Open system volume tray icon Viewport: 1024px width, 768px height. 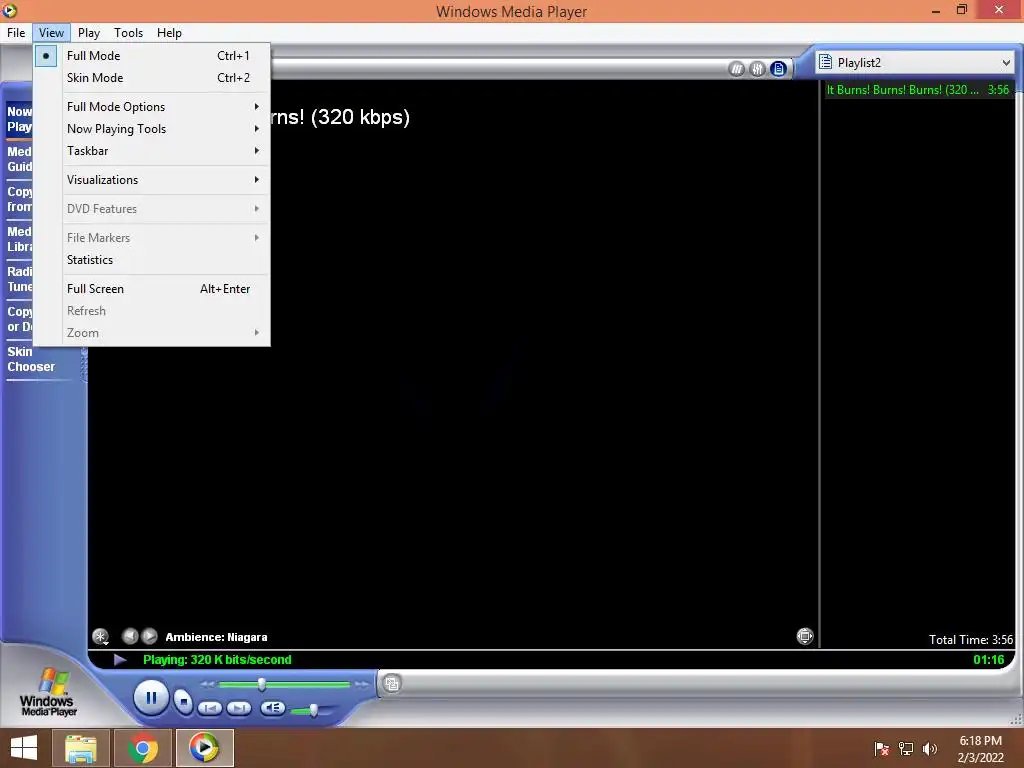coord(929,749)
